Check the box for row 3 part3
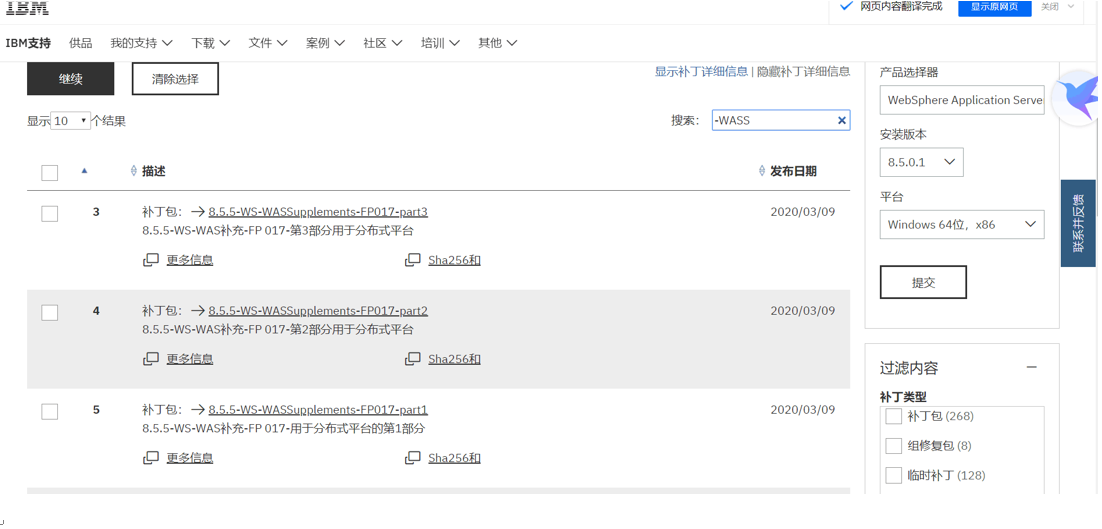This screenshot has width=1102, height=529. tap(49, 214)
